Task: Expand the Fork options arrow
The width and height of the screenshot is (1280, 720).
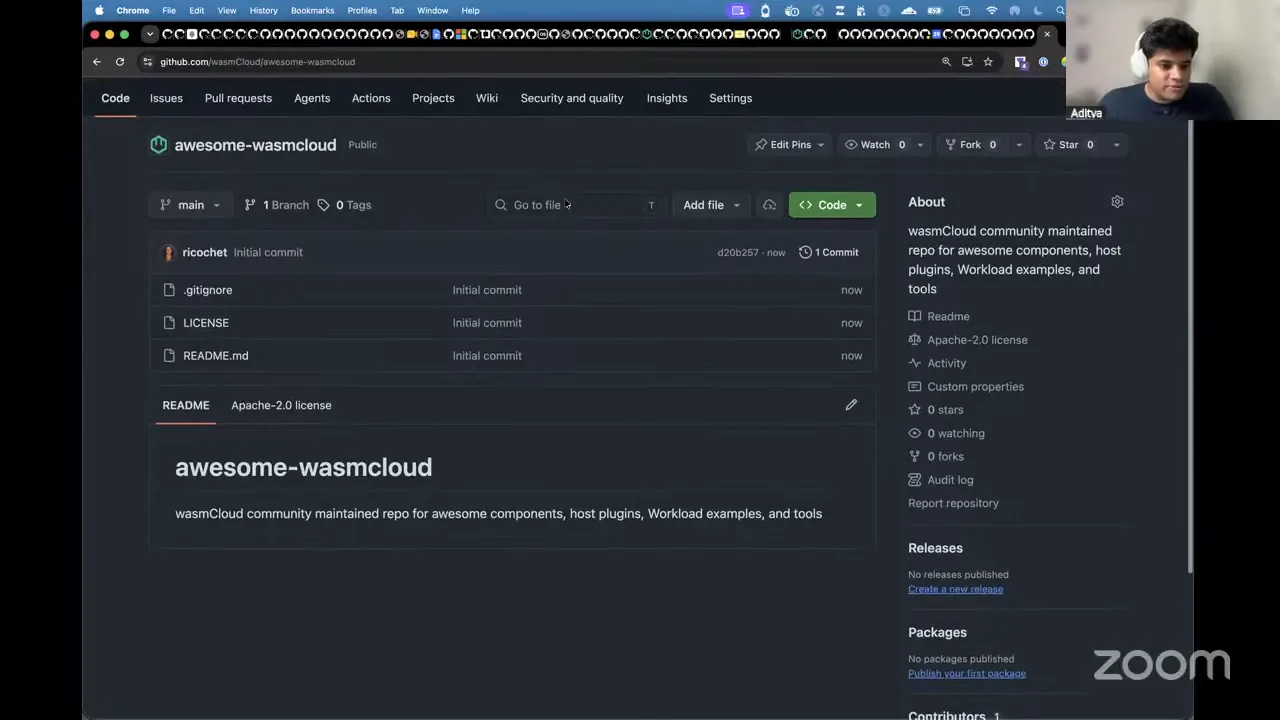Action: coord(1019,145)
